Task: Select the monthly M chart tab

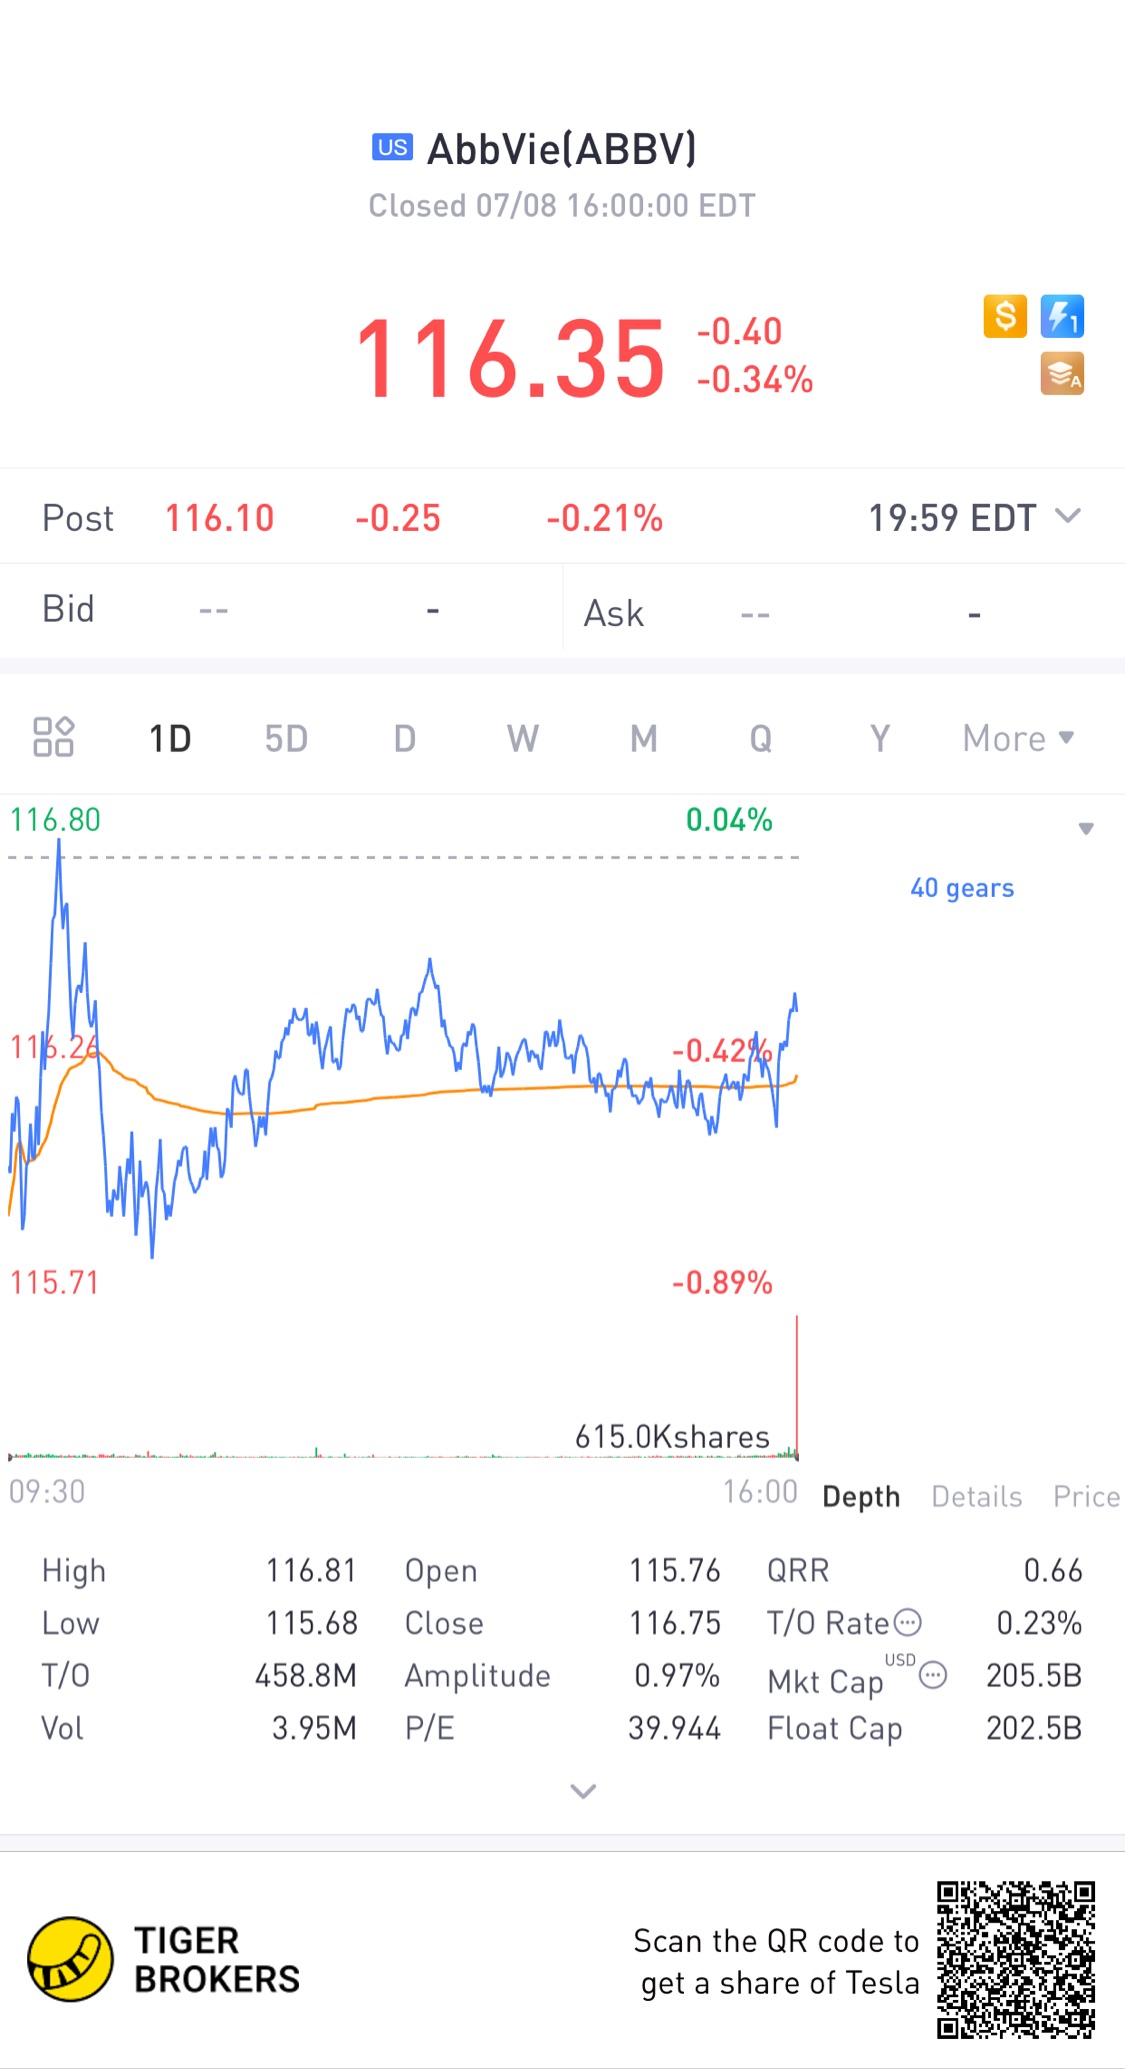Action: pos(643,739)
